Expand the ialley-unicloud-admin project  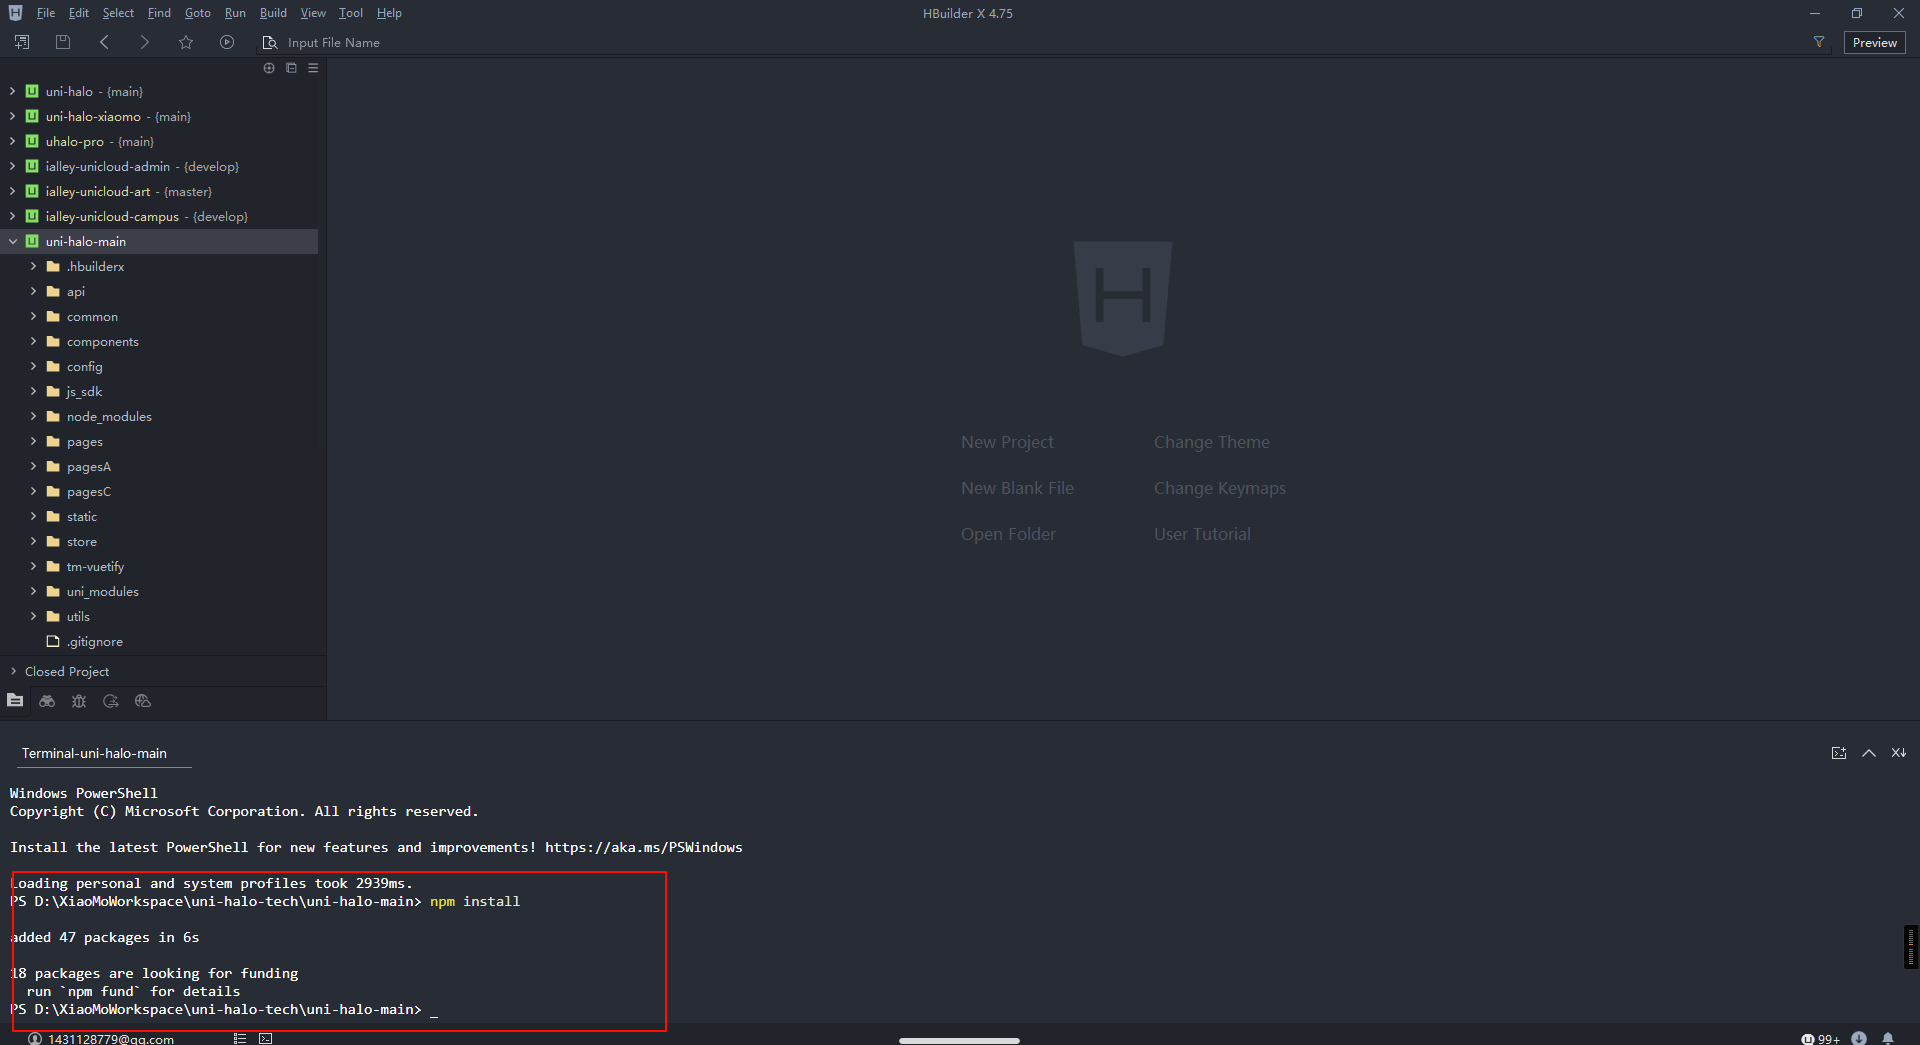(12, 166)
